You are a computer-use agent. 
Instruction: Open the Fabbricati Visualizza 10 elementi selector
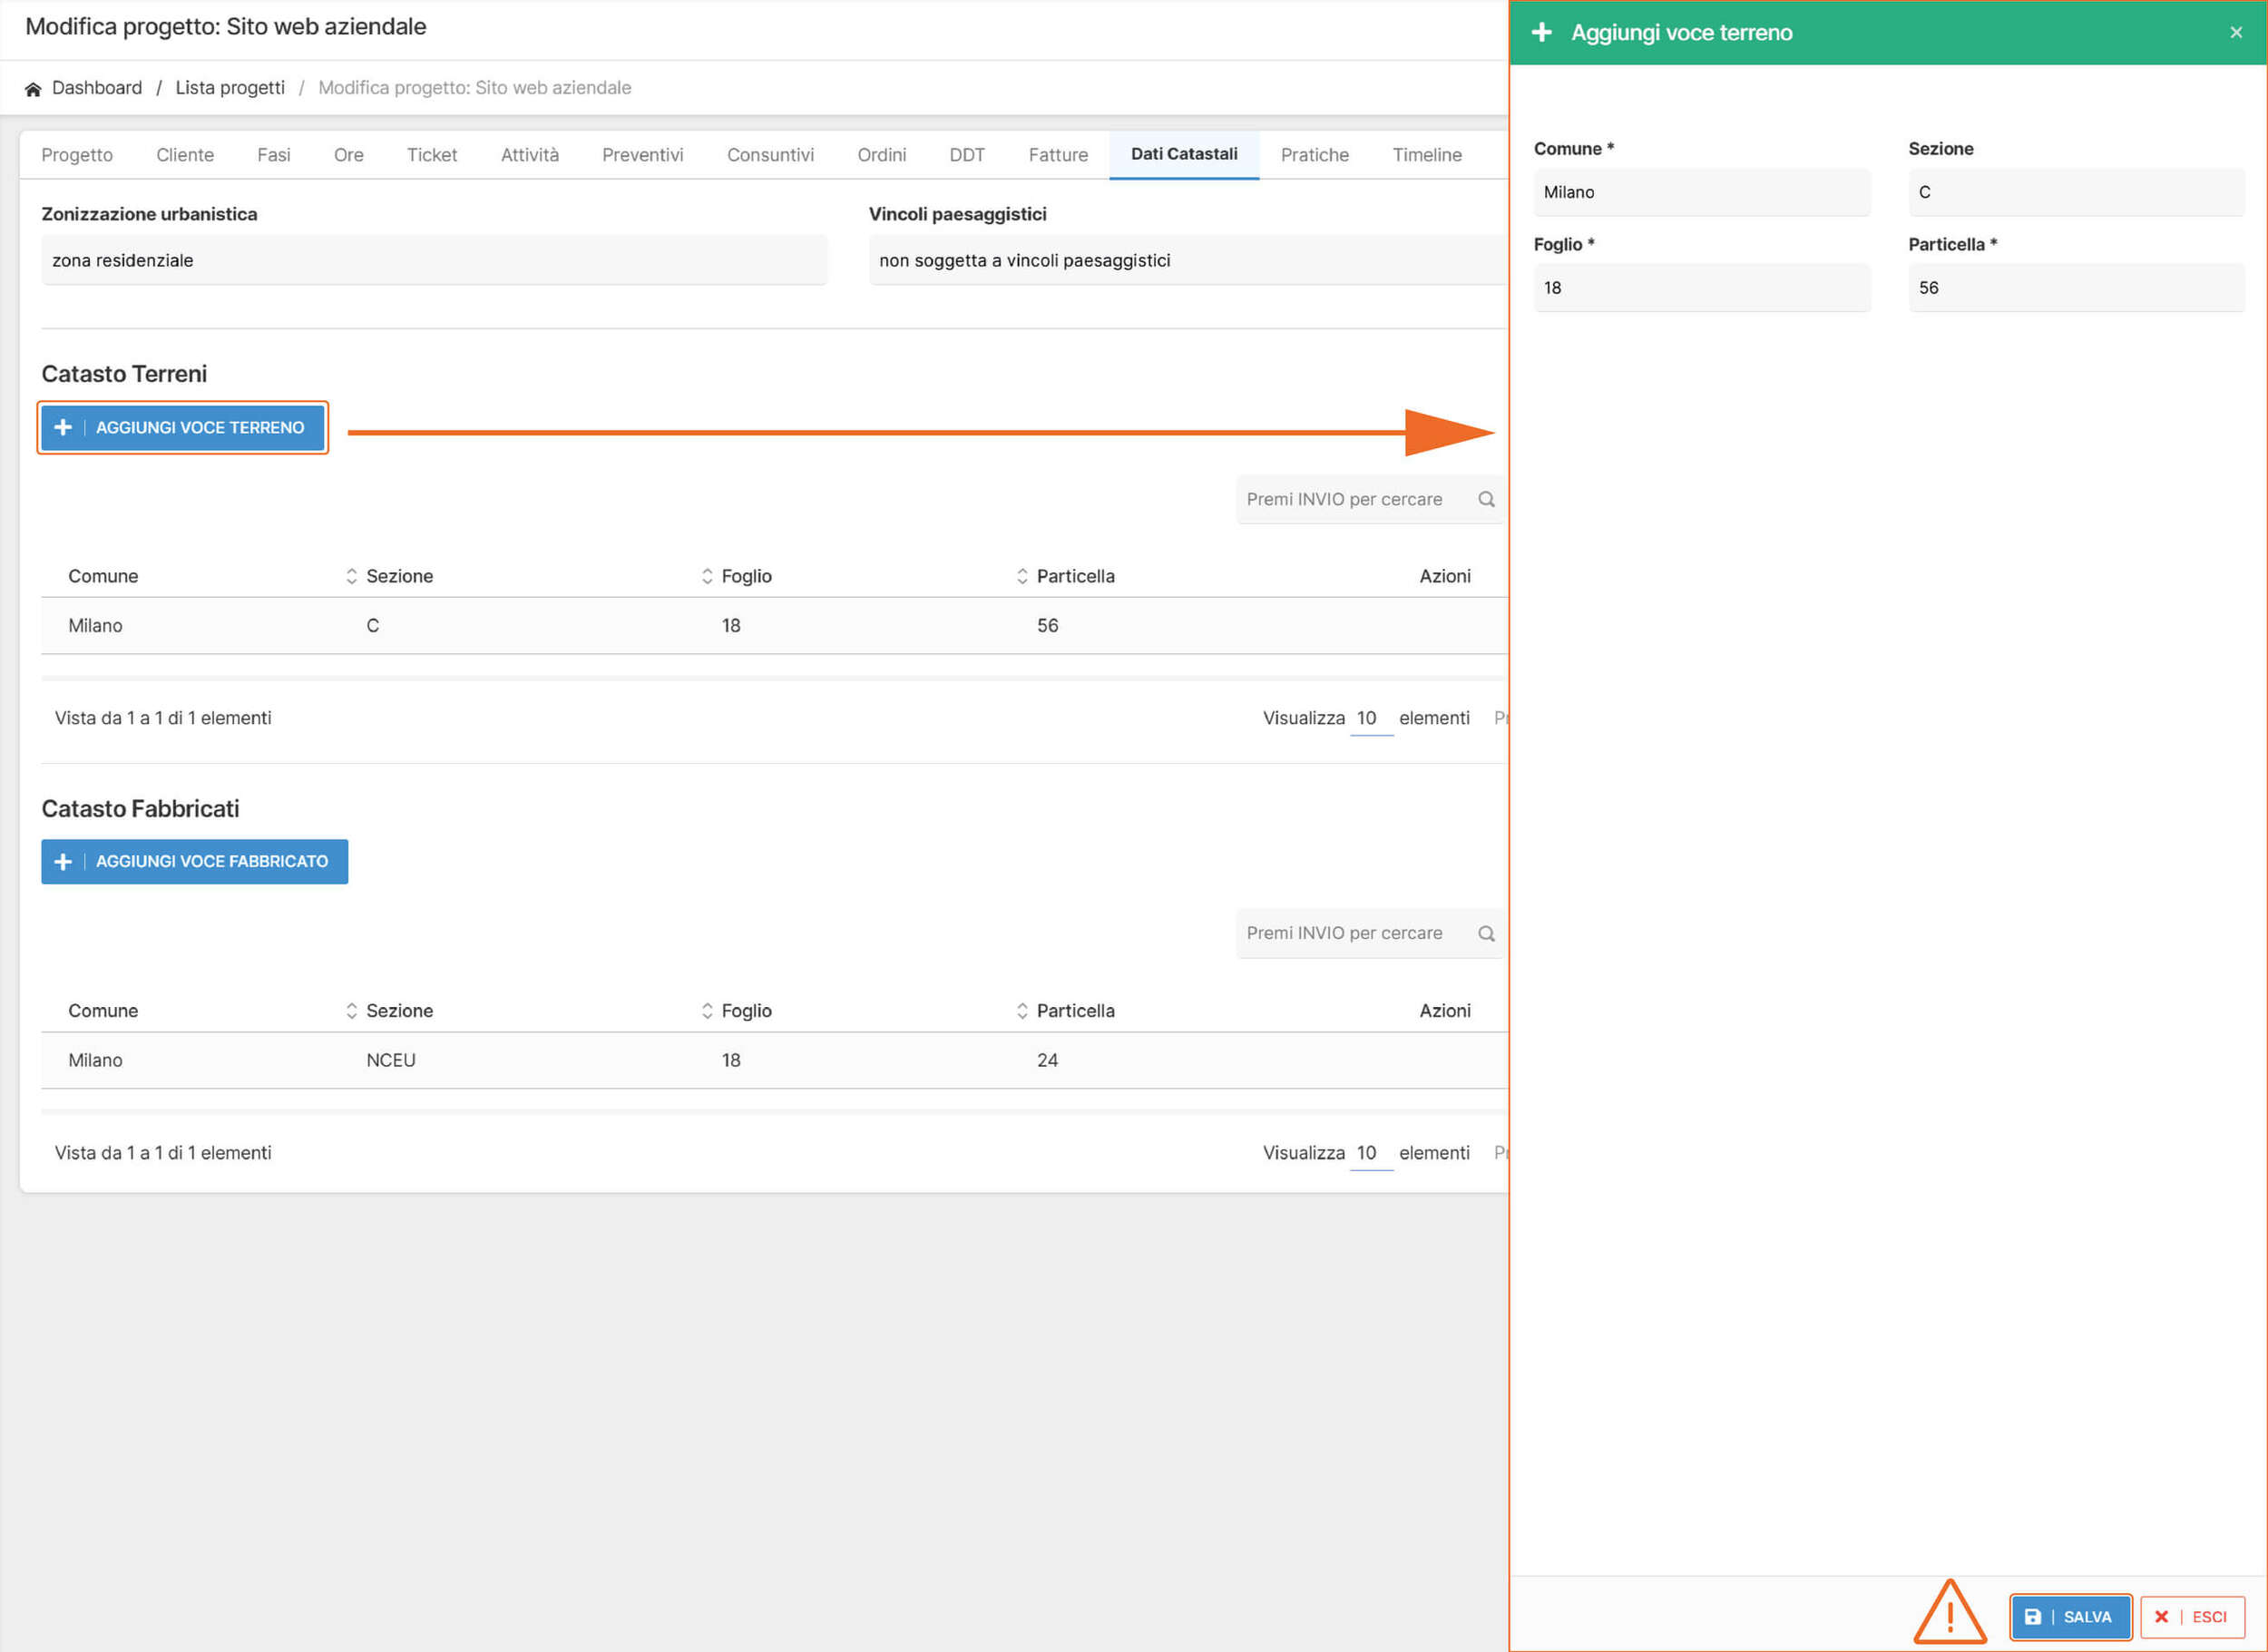click(1370, 1153)
